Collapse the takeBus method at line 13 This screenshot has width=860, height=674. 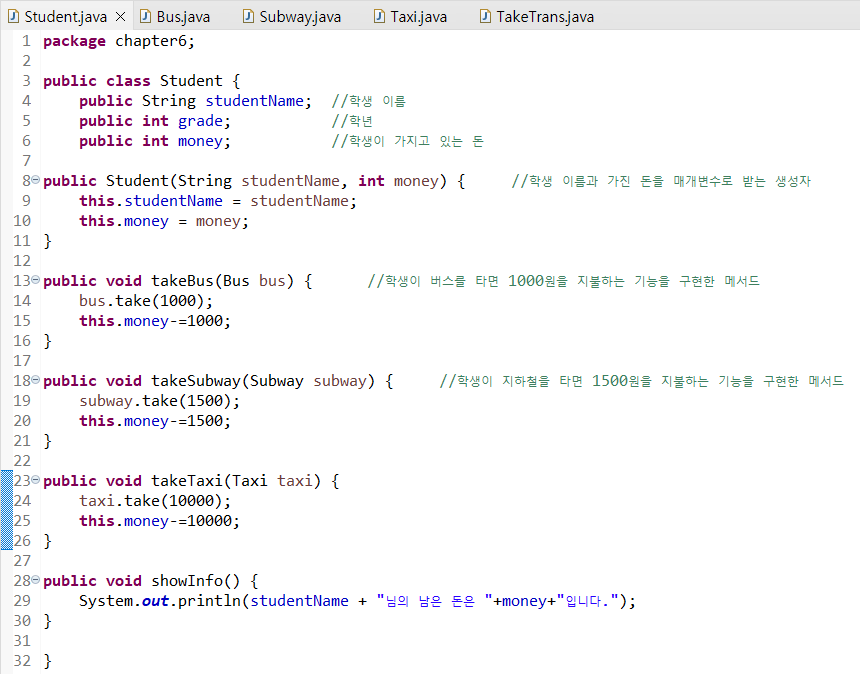pyautogui.click(x=36, y=280)
